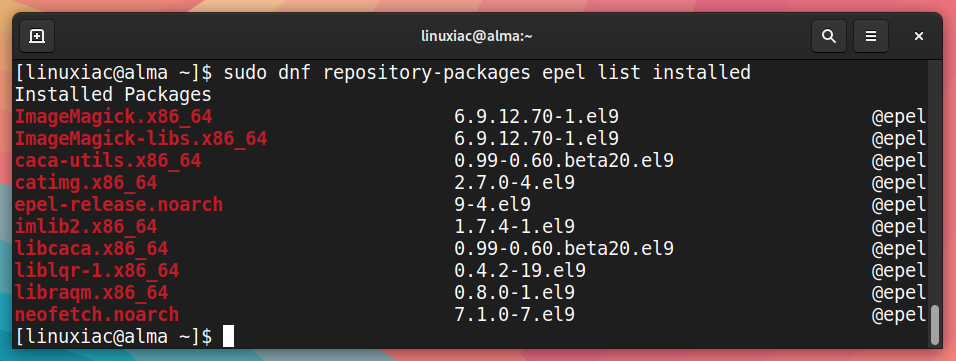Image resolution: width=956 pixels, height=361 pixels.
Task: Click the ImageMagick.x86_64 package name
Action: coord(113,116)
